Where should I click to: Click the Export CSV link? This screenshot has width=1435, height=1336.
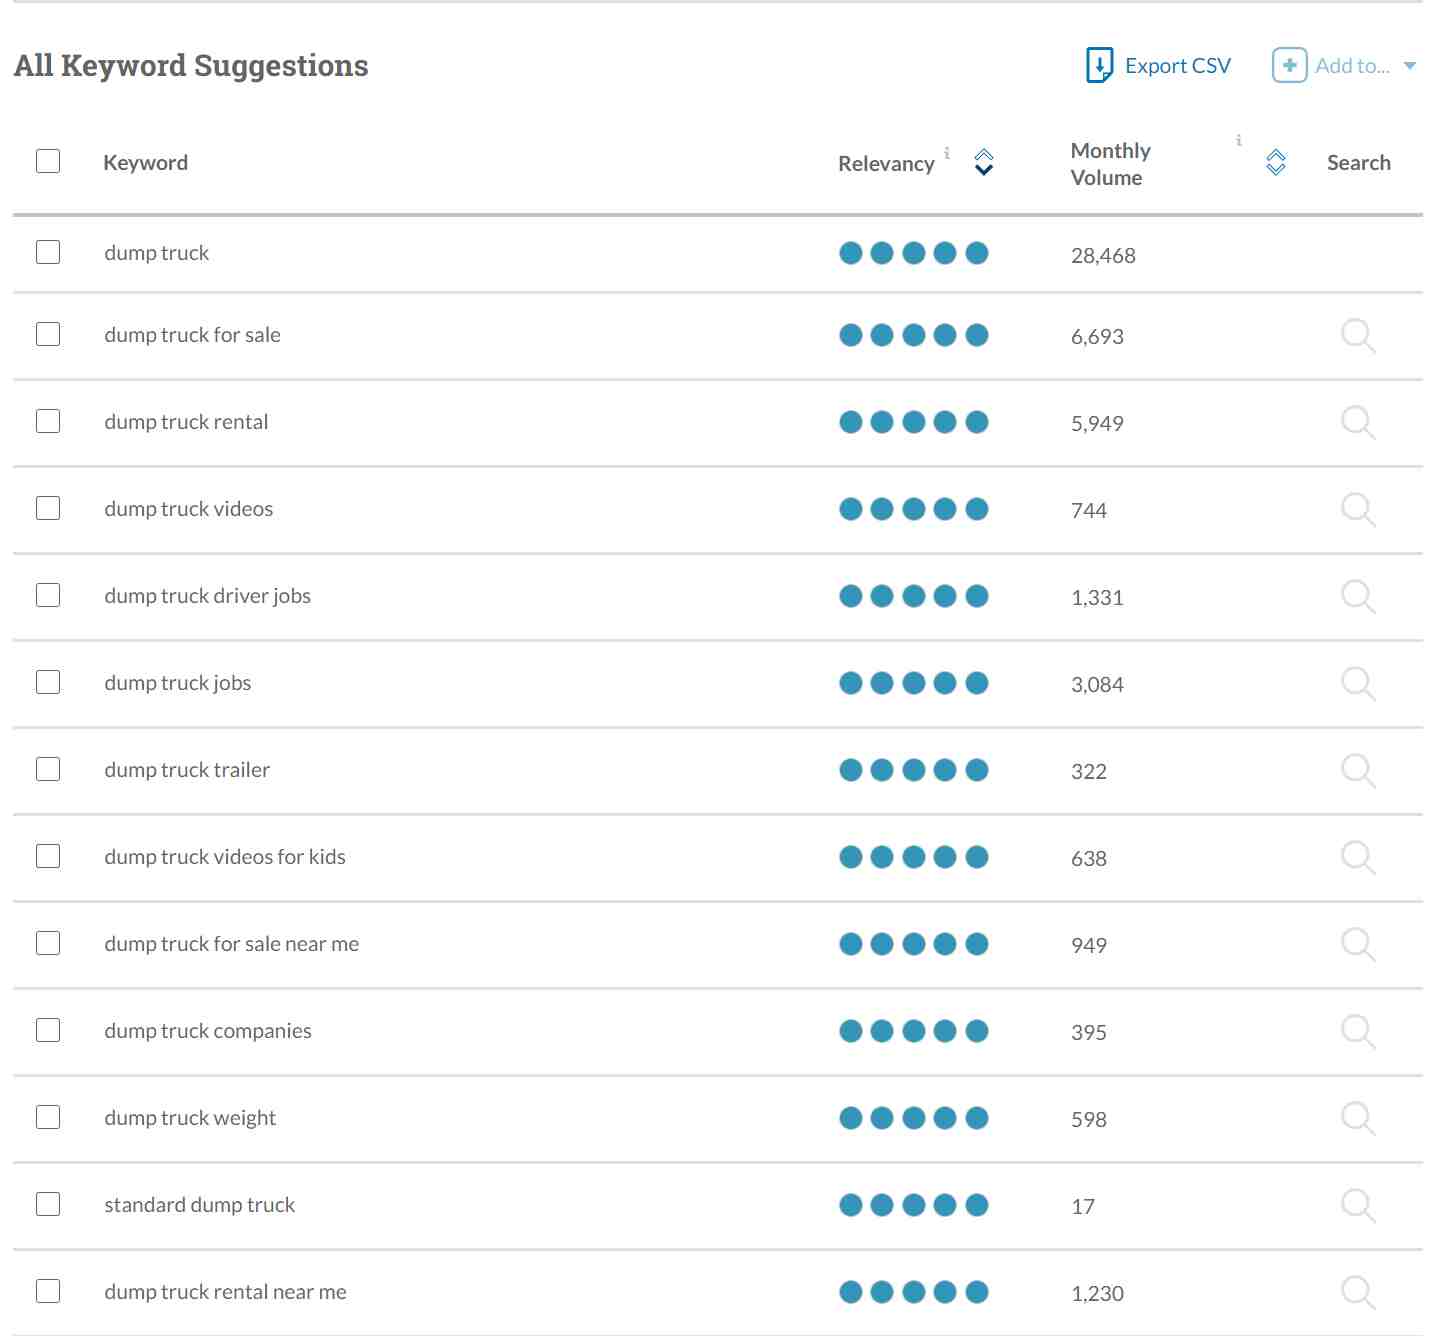[x=1177, y=66]
